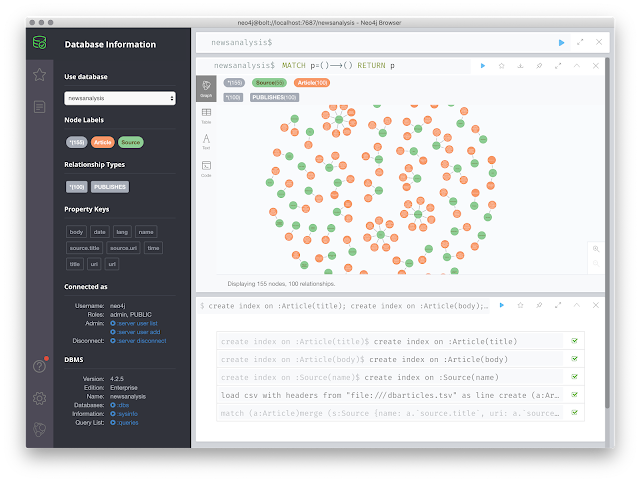Viewport: 640px width, 482px height.
Task: Run query in top editor bar
Action: (561, 42)
